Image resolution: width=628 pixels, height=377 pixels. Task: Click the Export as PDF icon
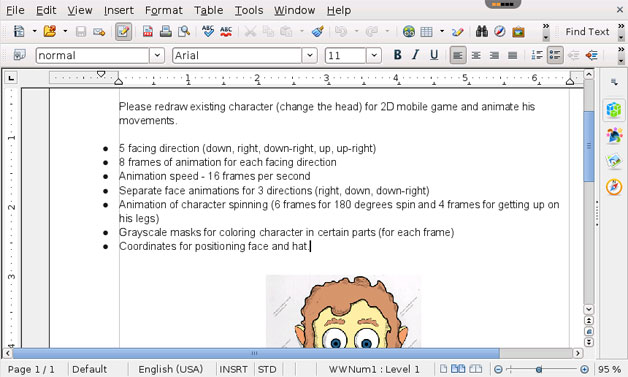coord(147,32)
